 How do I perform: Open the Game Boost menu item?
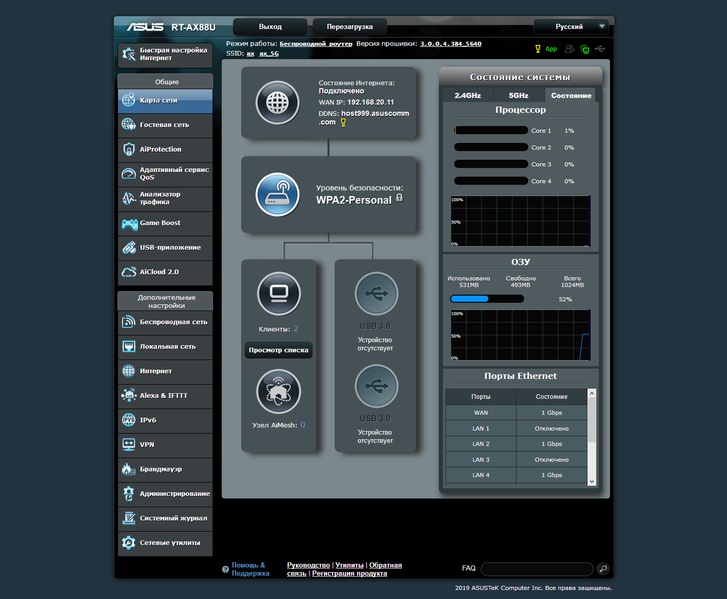click(165, 223)
